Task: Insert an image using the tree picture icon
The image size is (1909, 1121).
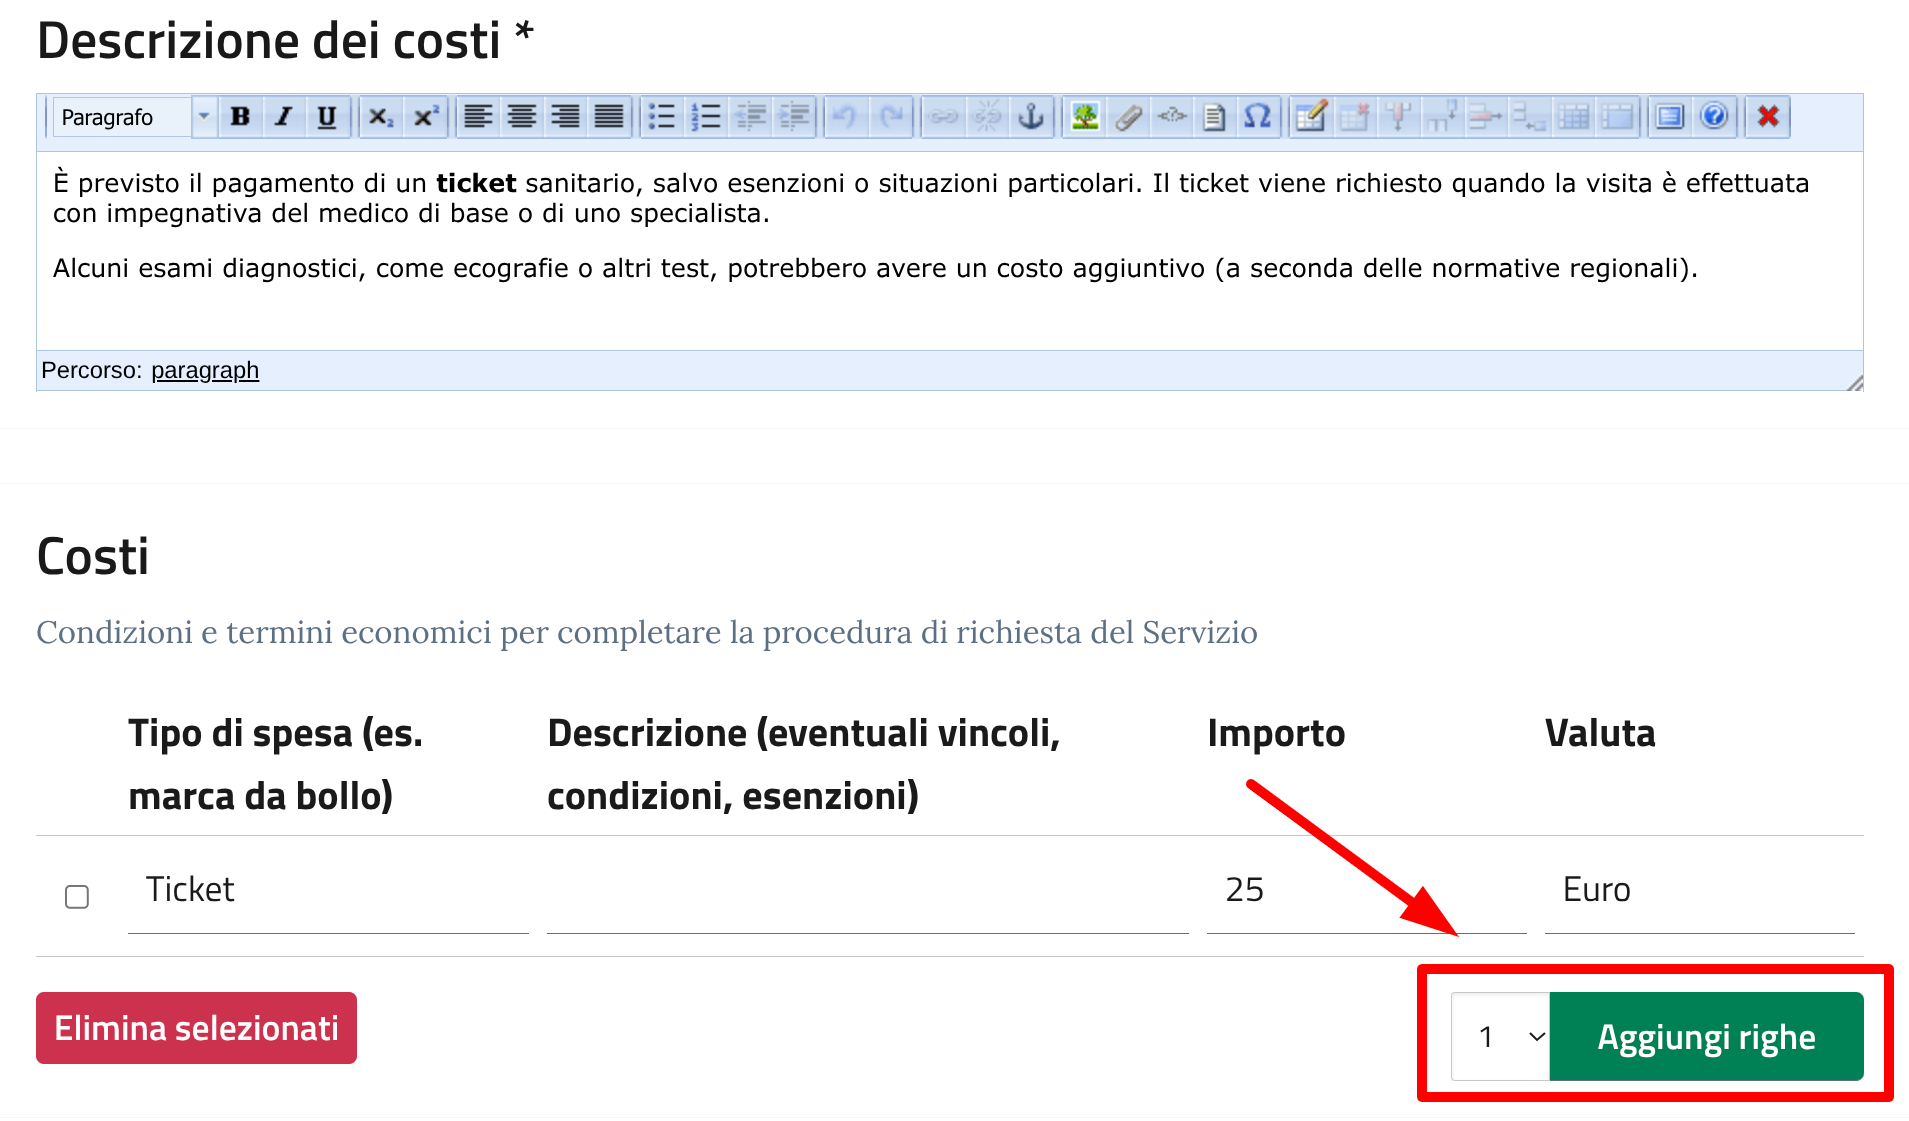Action: (1085, 117)
